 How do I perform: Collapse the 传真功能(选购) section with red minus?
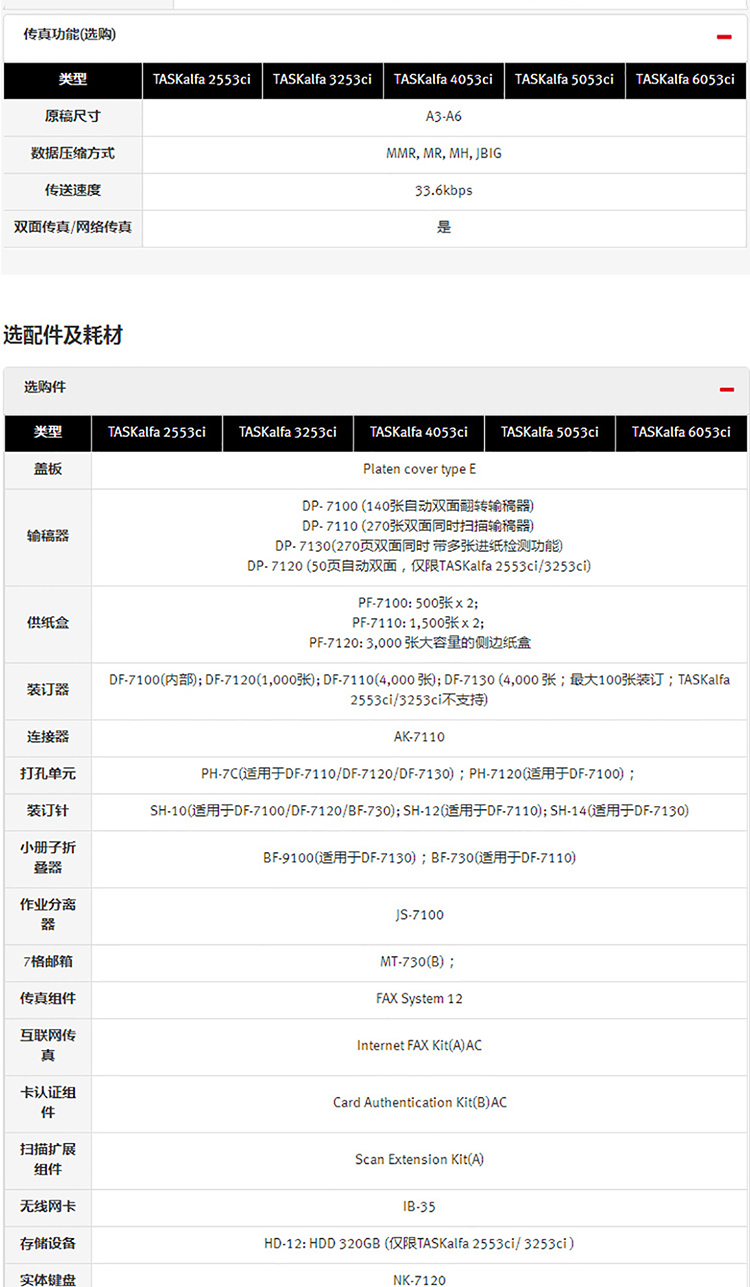pos(724,37)
